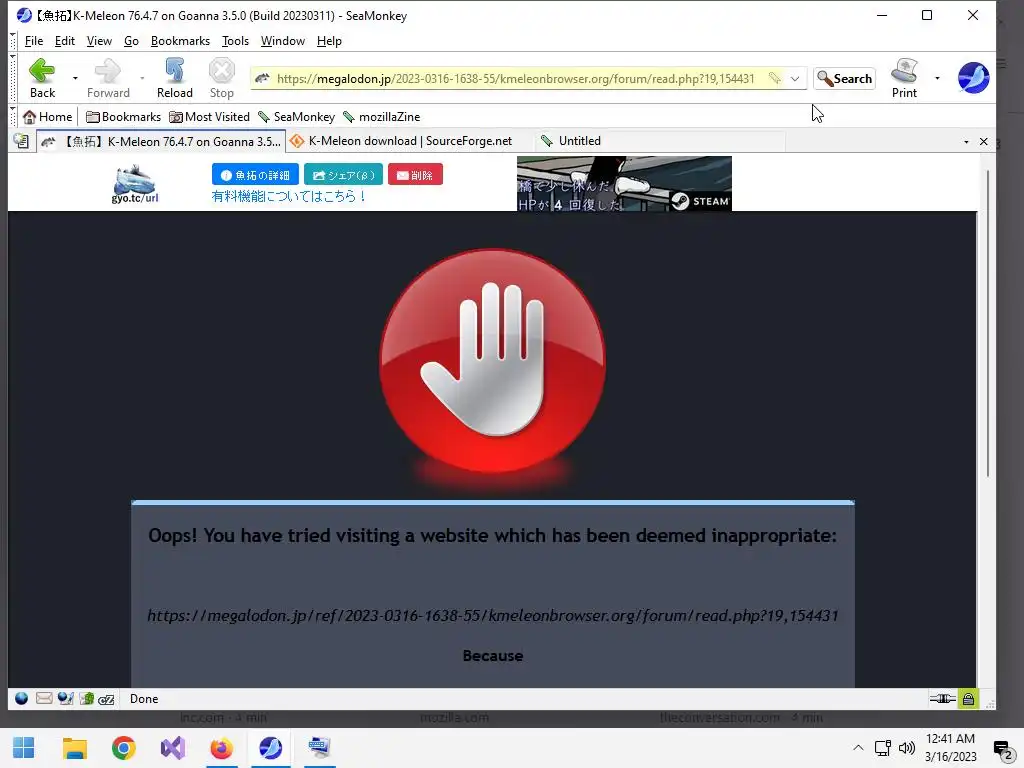Viewport: 1024px width, 768px height.
Task: Click the tag icon in URL bar
Action: [774, 79]
